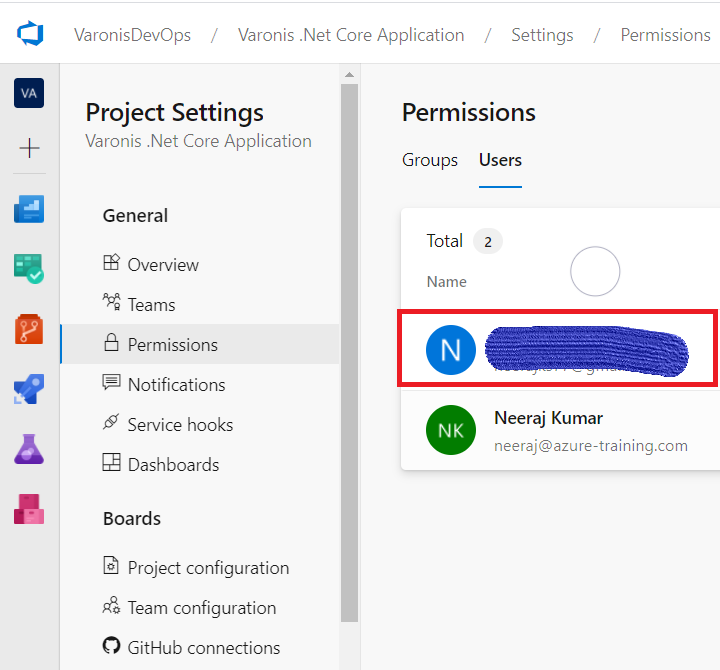720x670 pixels.
Task: Click the plus icon in sidebar
Action: pyautogui.click(x=29, y=149)
